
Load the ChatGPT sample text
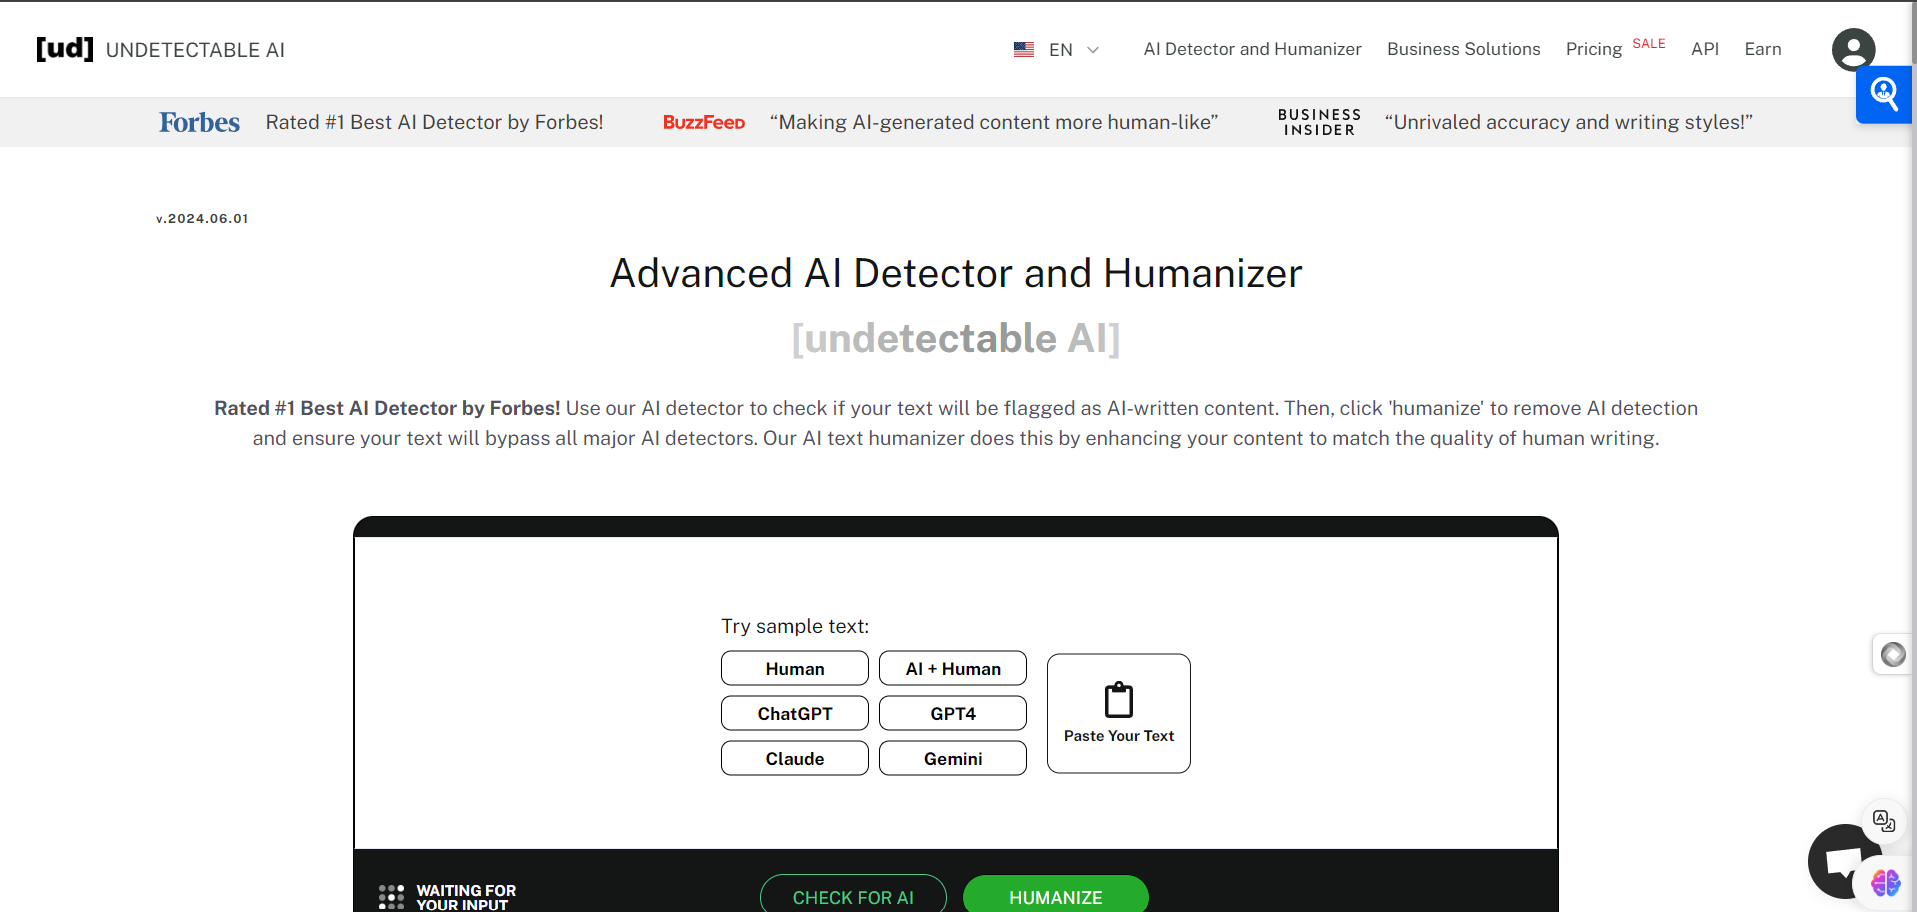pyautogui.click(x=794, y=713)
